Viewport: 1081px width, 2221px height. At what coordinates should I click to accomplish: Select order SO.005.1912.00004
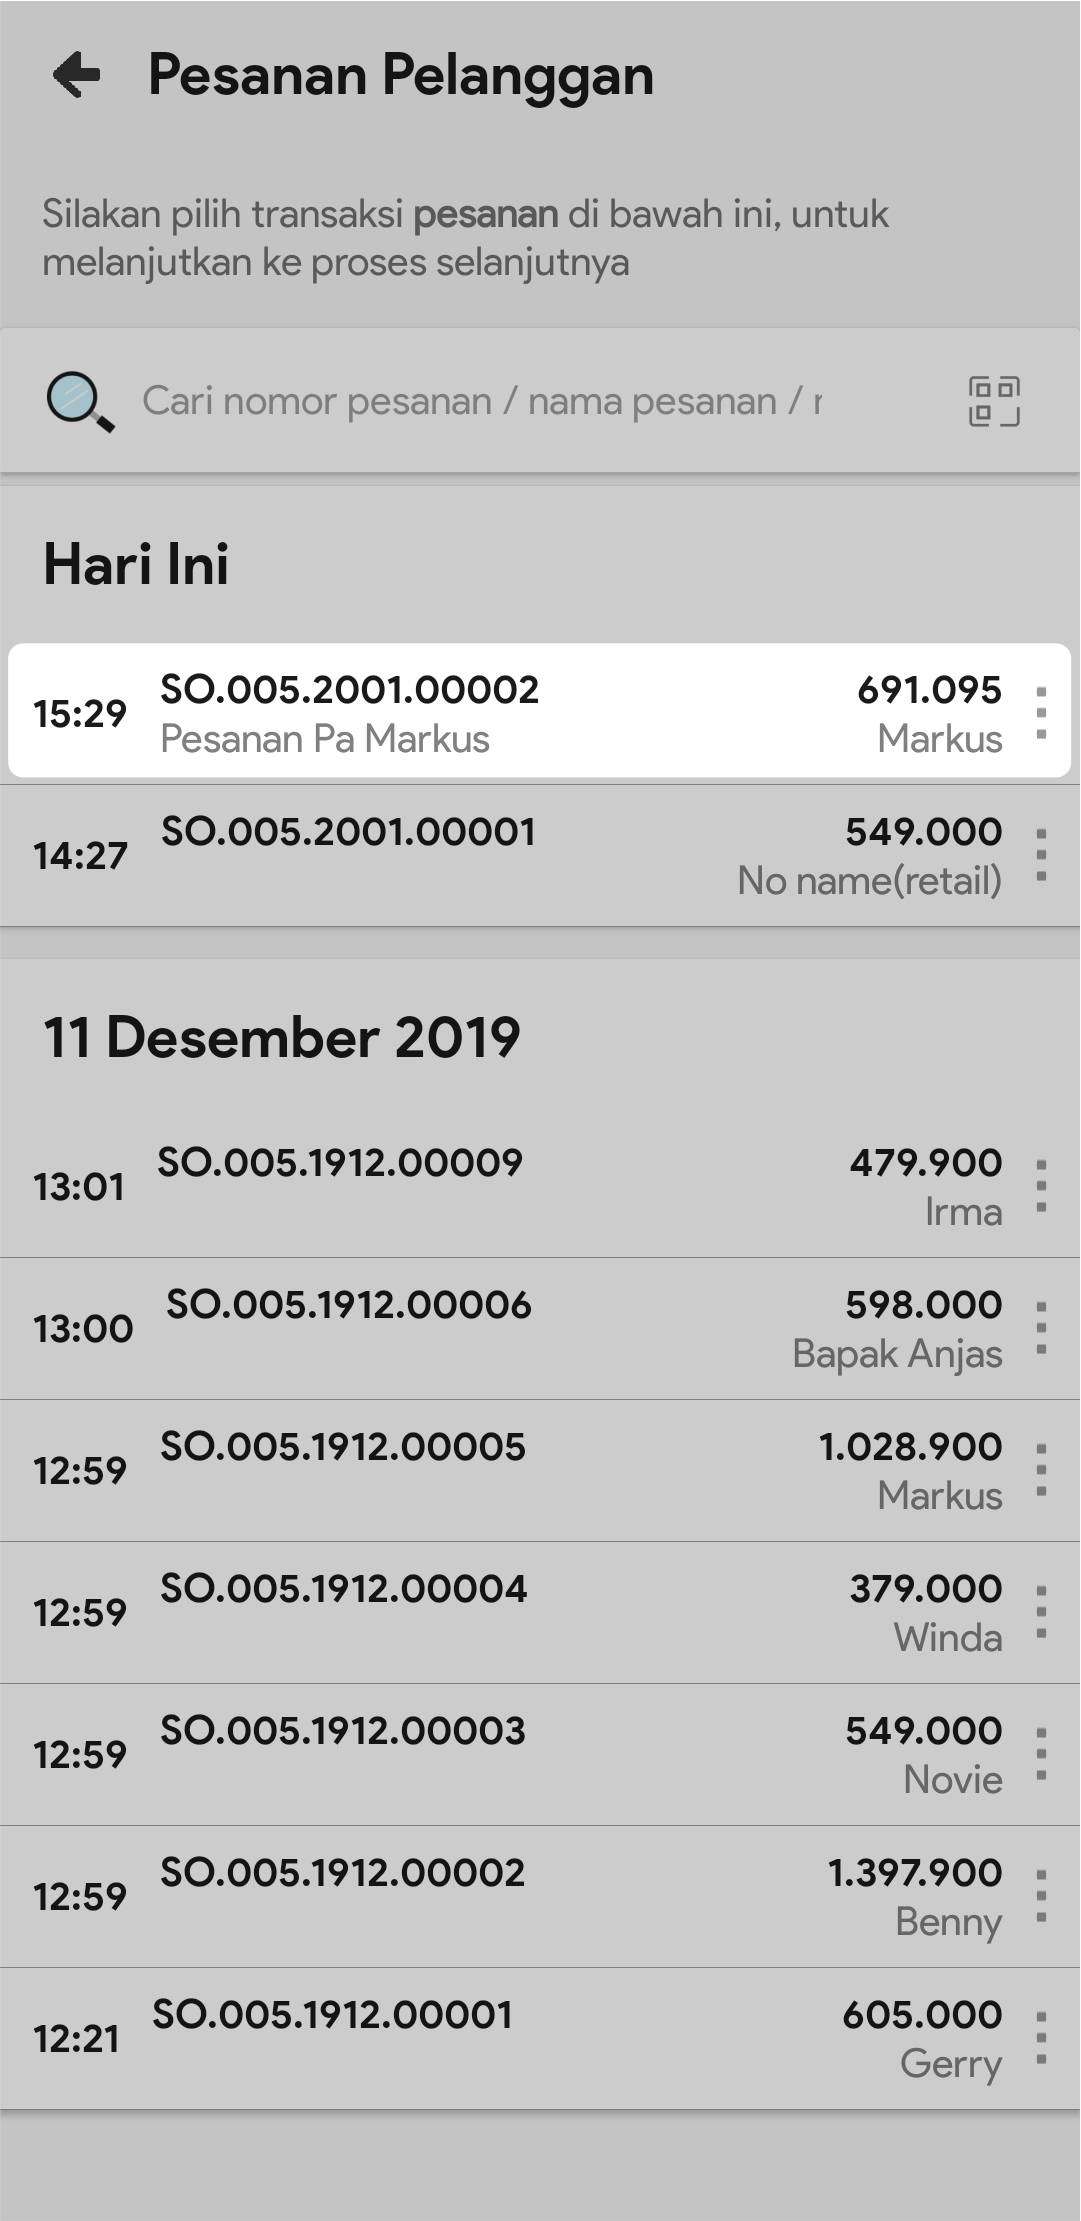500,1612
